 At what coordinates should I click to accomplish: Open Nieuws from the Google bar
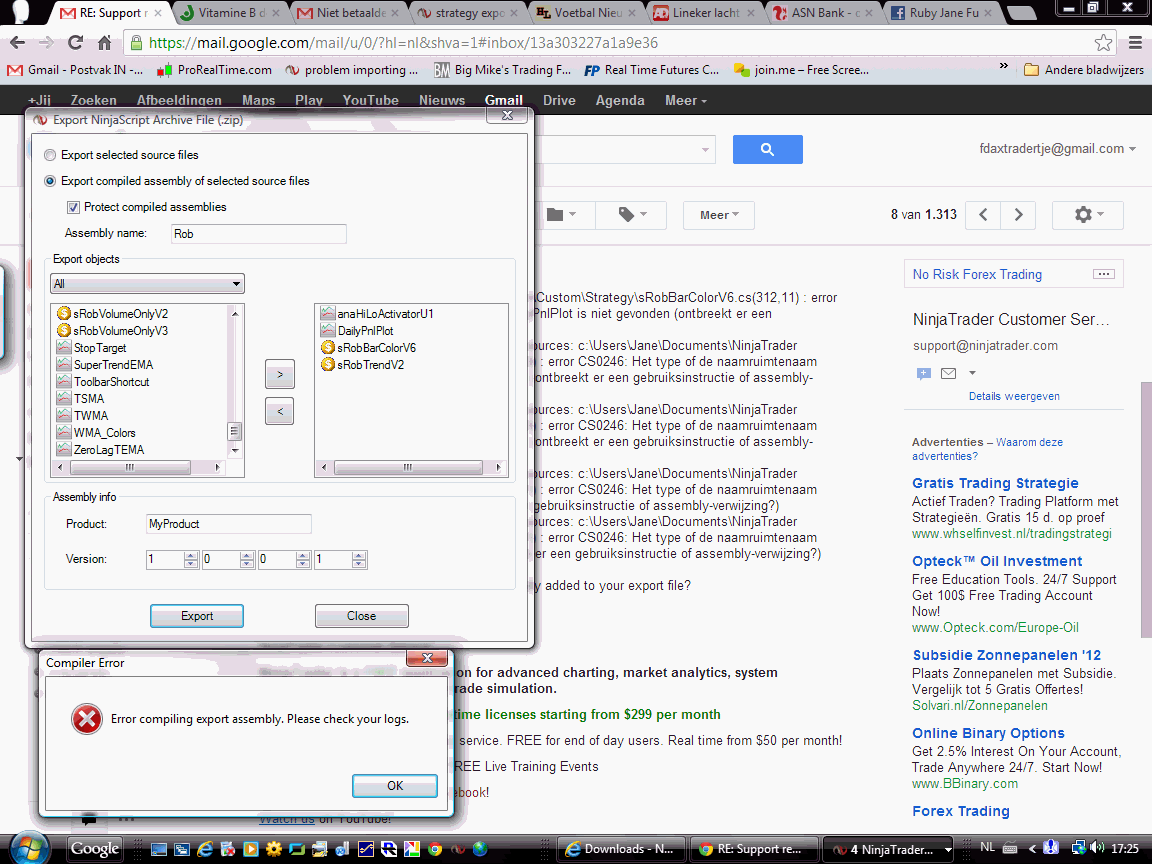[442, 101]
